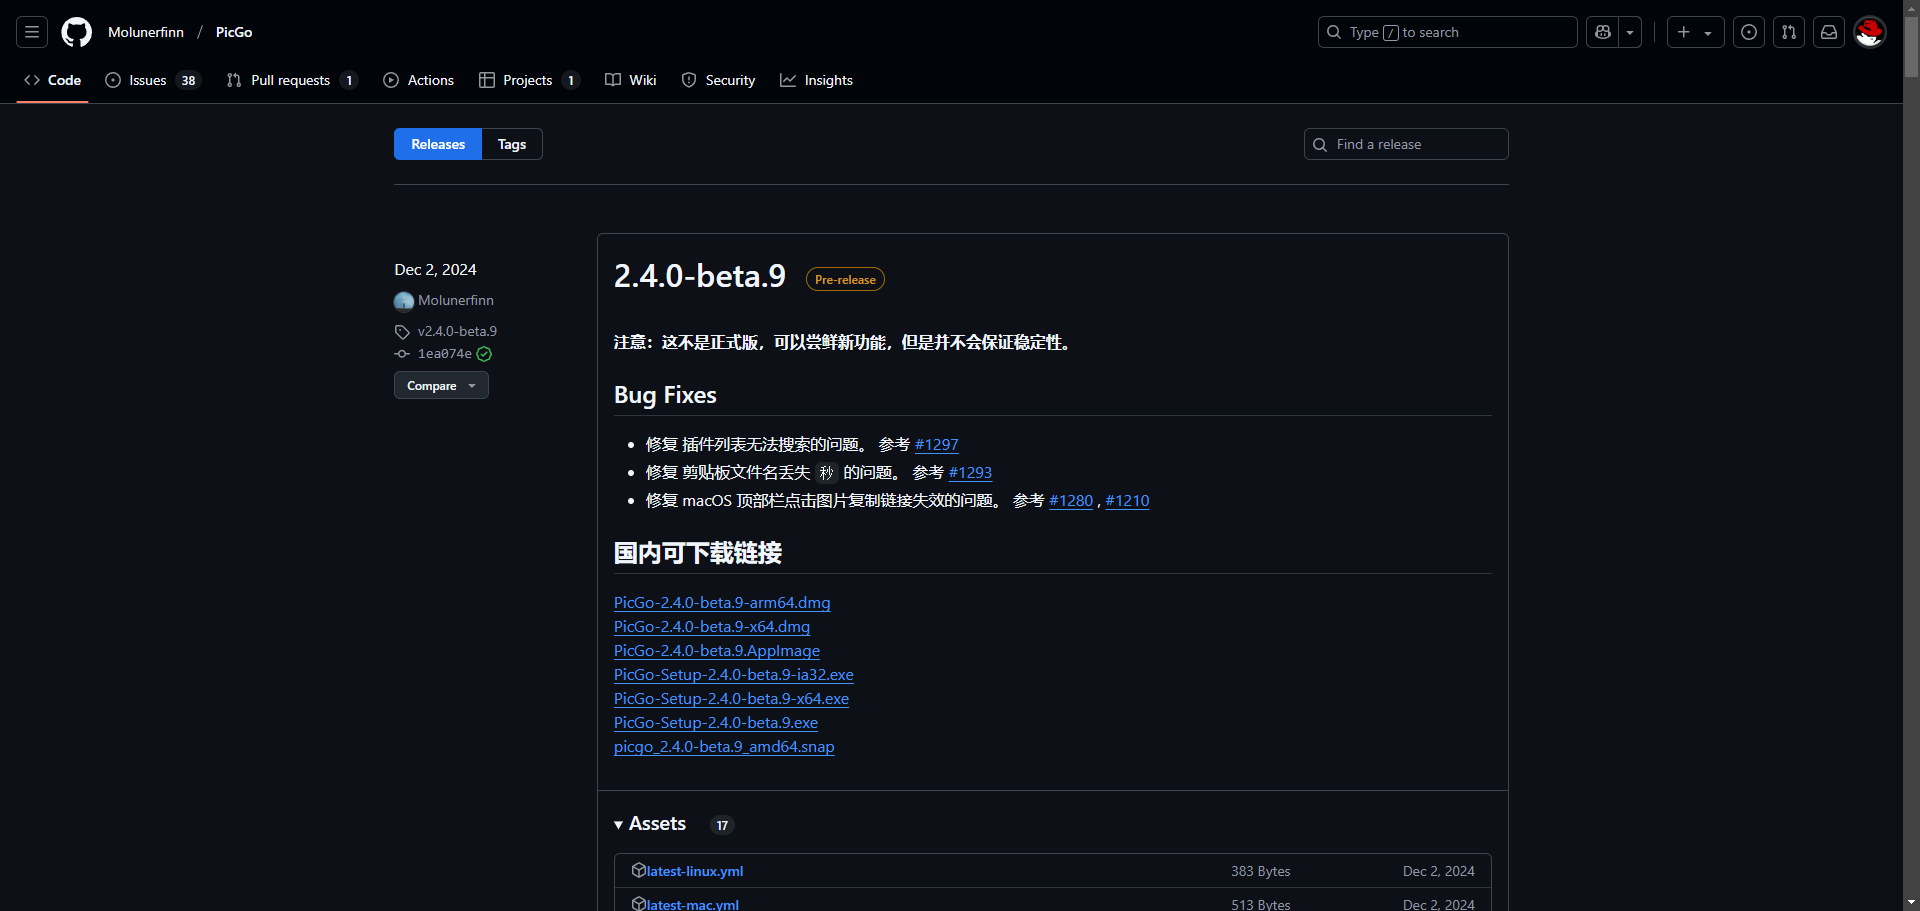Open the hamburger navigation menu
Viewport: 1920px width, 911px height.
pos(32,32)
